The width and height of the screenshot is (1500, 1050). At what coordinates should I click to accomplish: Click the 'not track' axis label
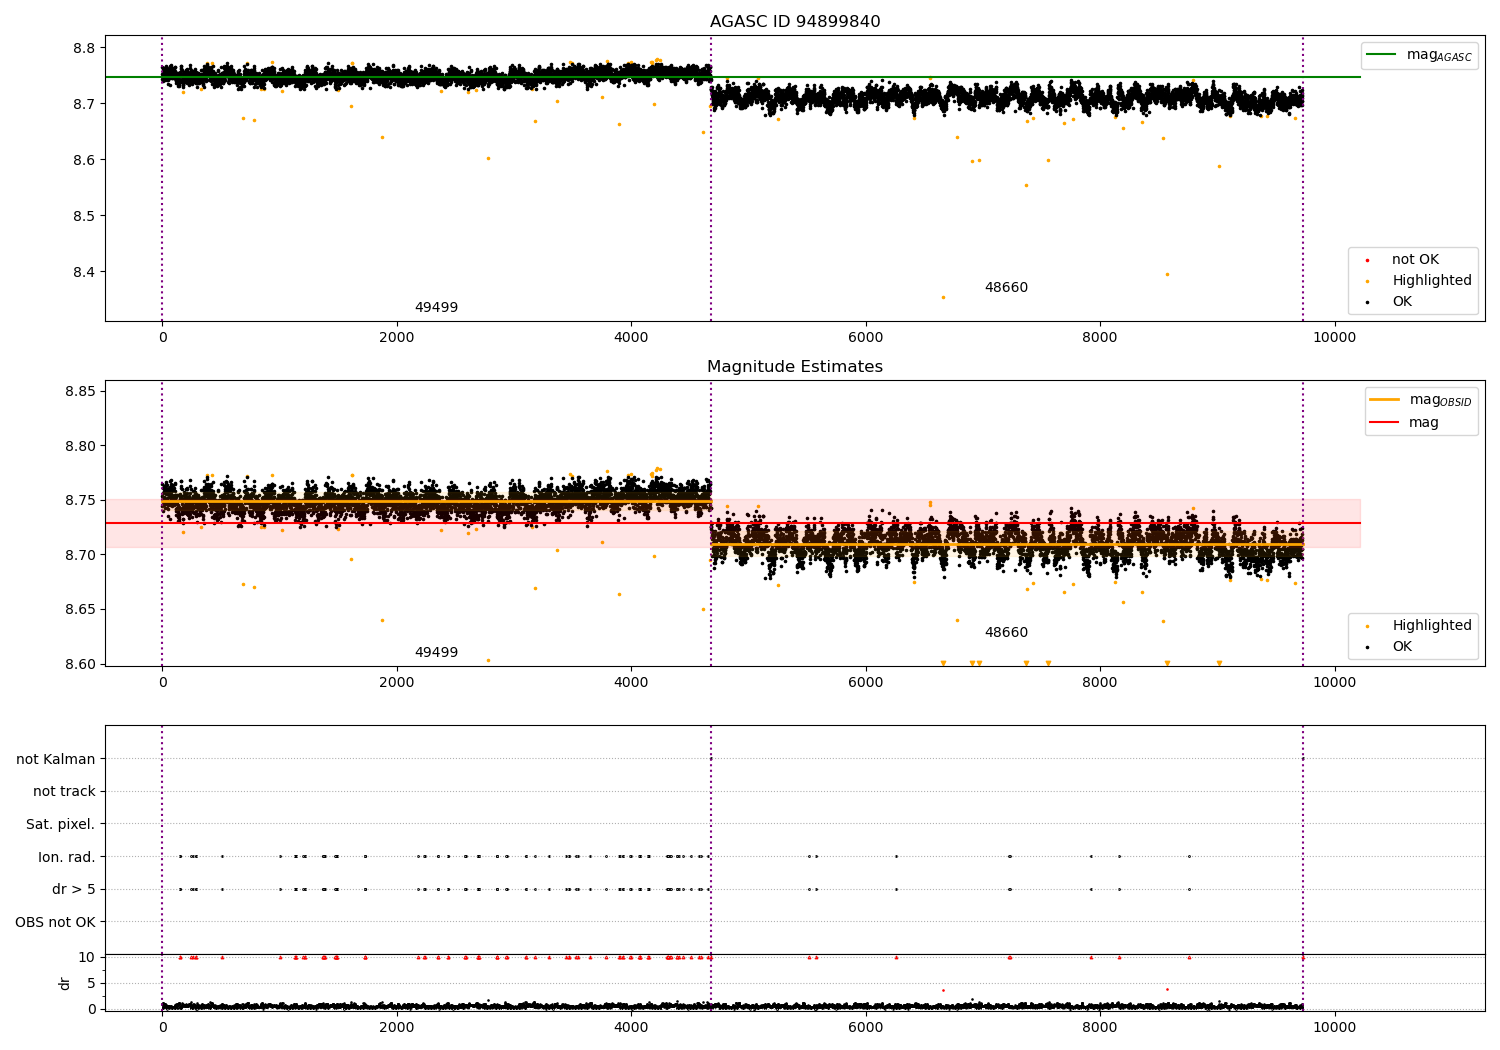coord(64,791)
